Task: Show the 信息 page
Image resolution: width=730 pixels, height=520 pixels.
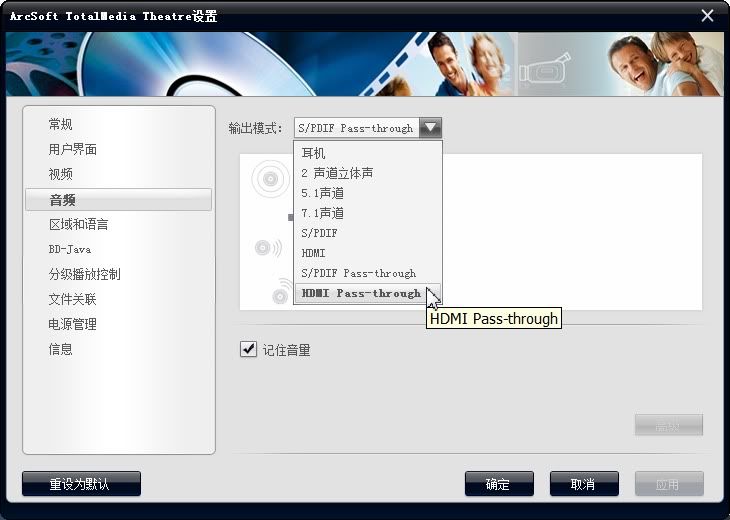Action: (x=61, y=349)
